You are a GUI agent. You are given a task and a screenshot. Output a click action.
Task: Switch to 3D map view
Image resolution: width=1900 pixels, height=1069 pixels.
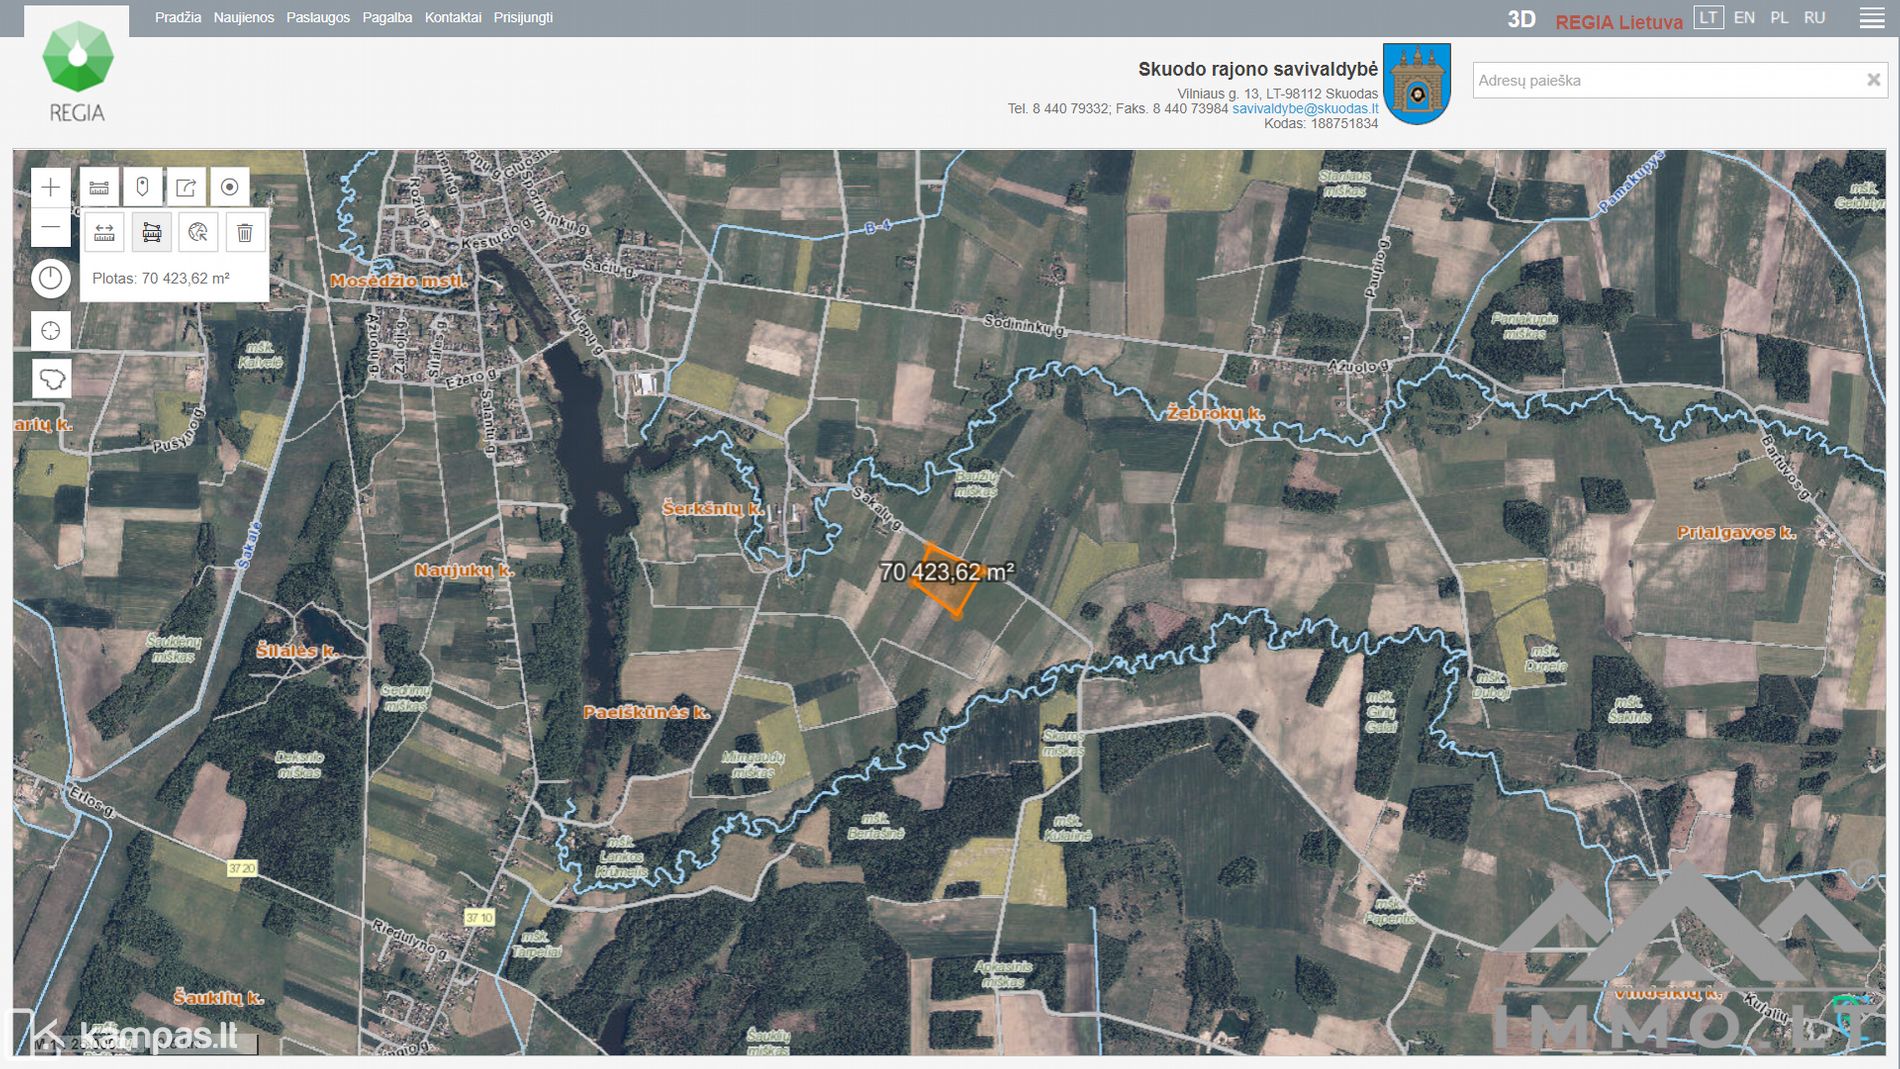1521,19
